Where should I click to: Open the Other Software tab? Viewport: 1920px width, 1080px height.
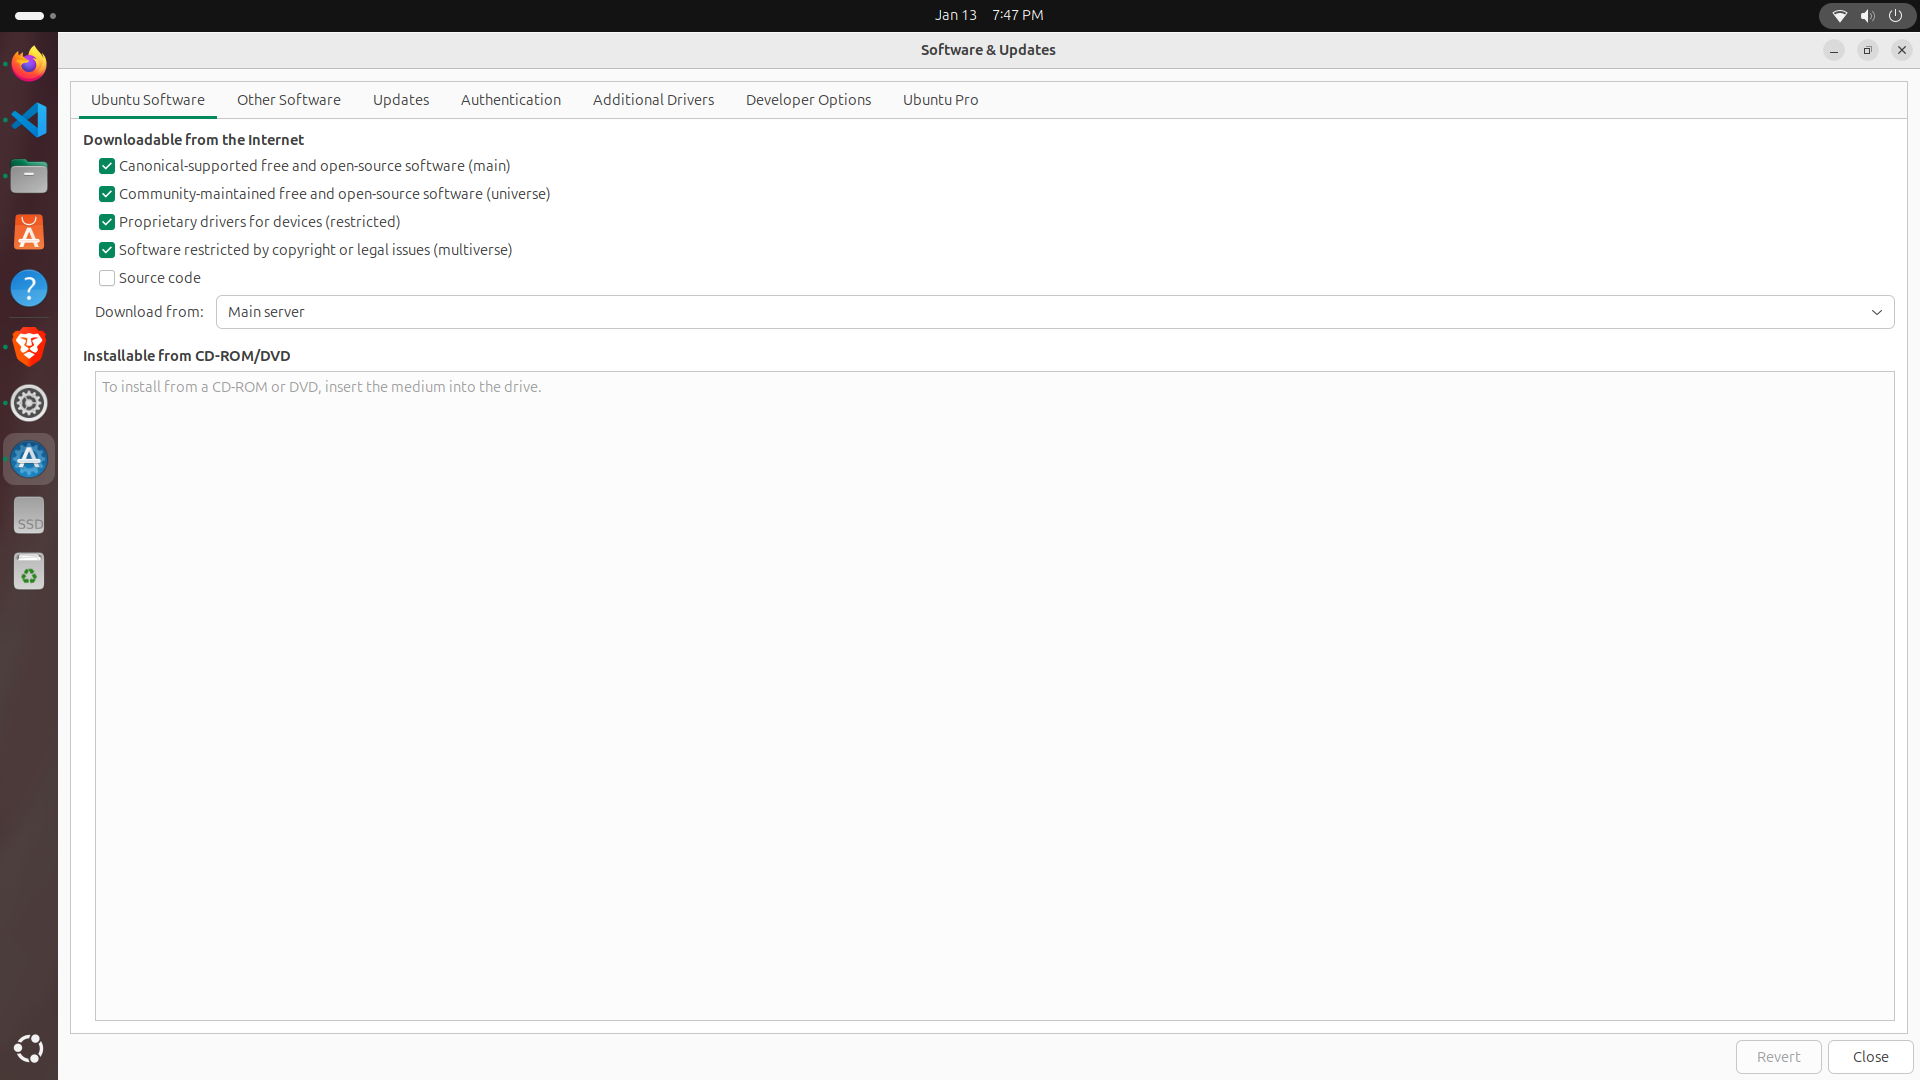288,100
